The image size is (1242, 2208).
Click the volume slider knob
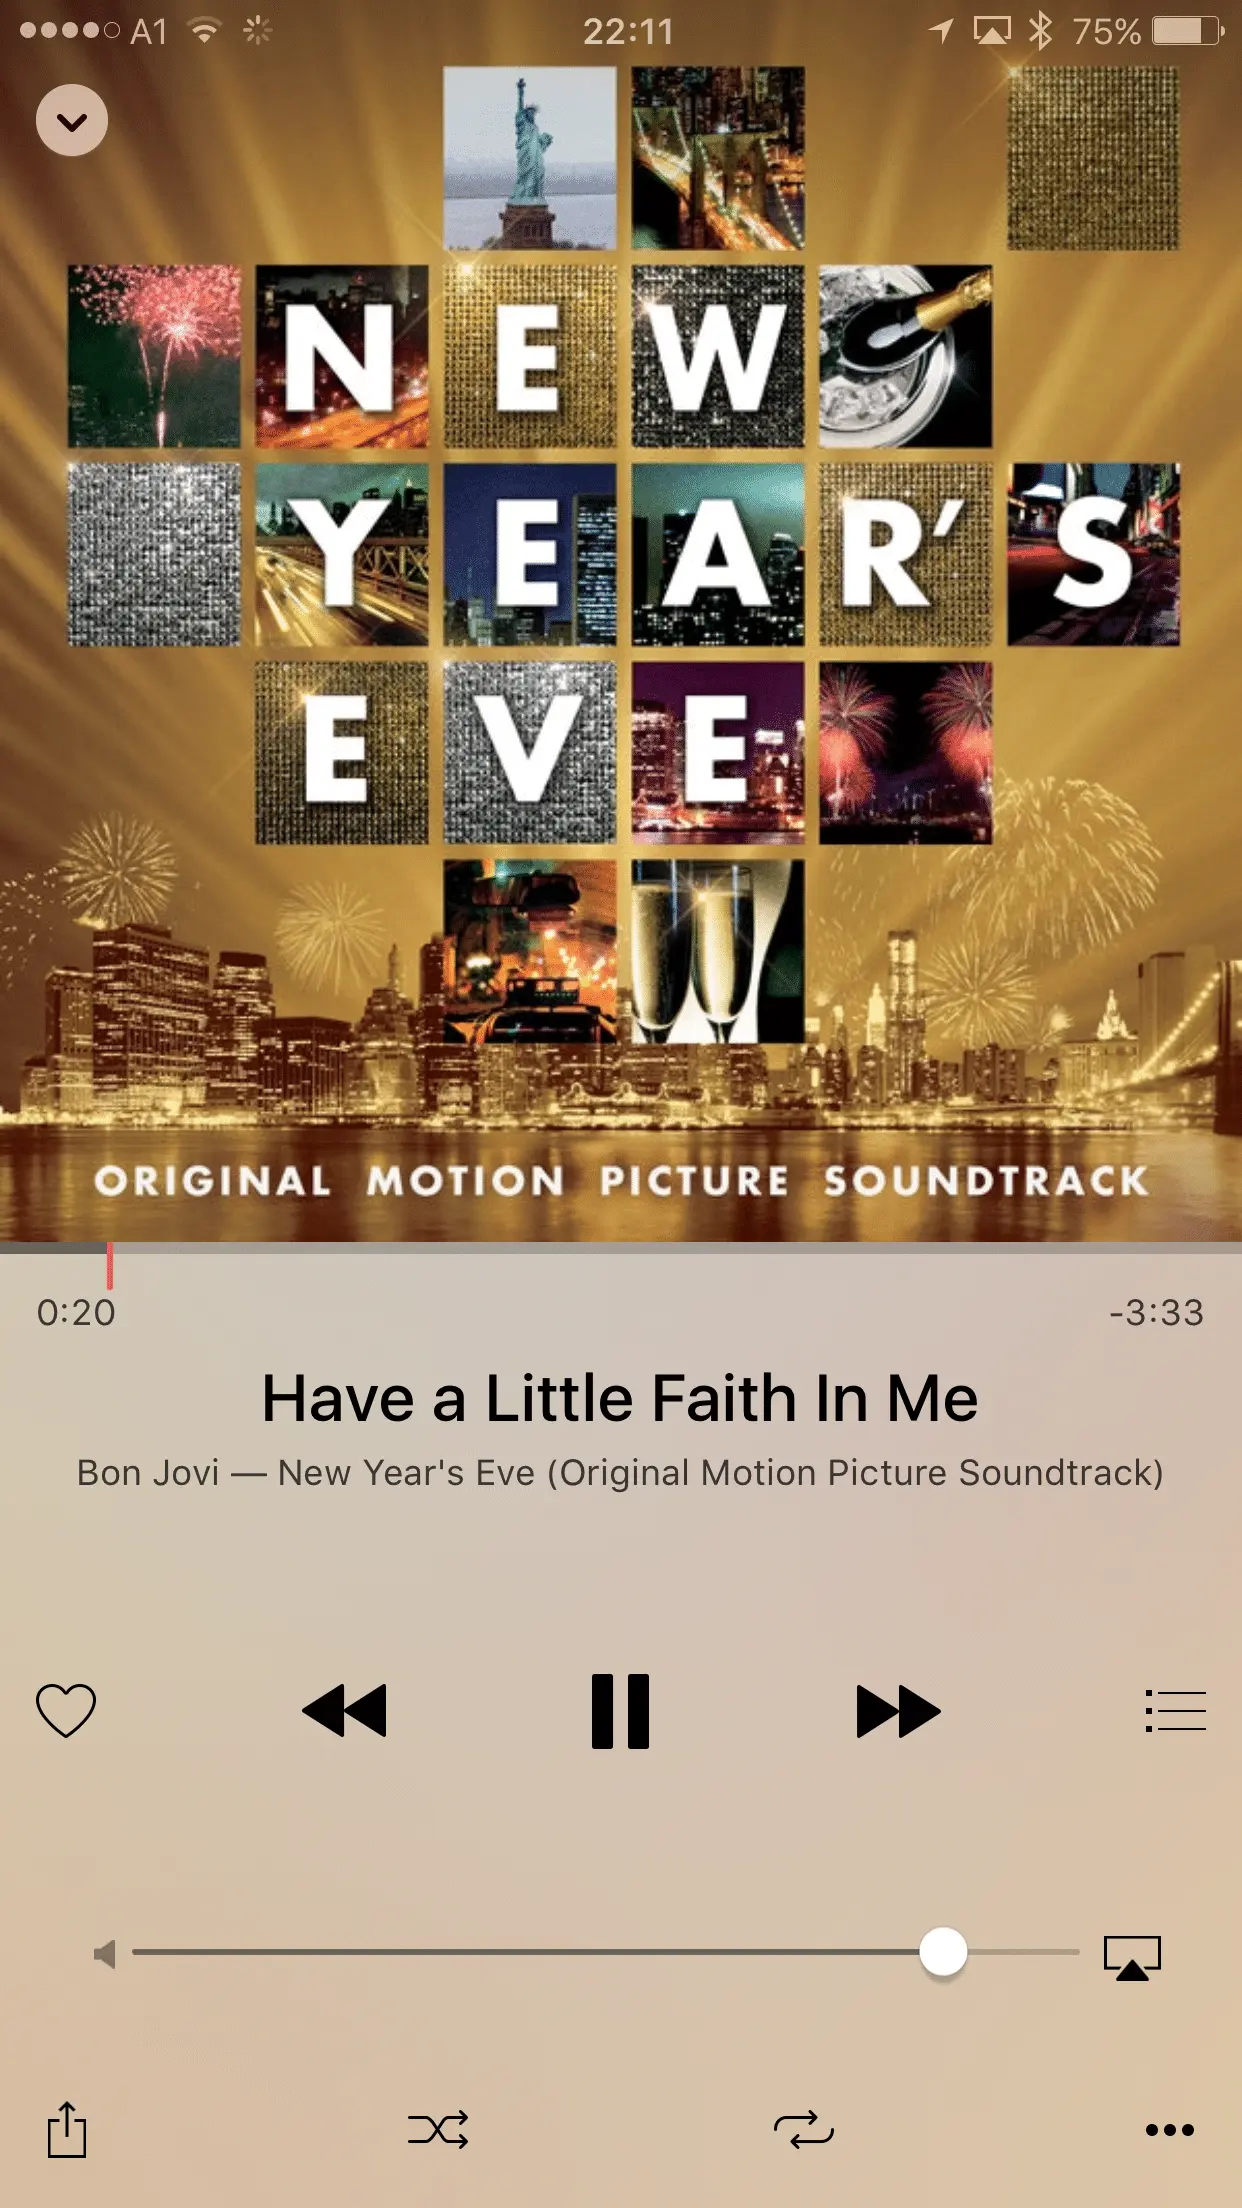click(x=943, y=1952)
